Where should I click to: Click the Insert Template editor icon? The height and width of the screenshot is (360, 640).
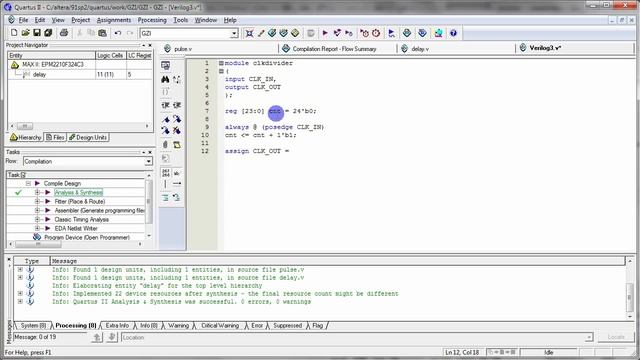click(177, 144)
